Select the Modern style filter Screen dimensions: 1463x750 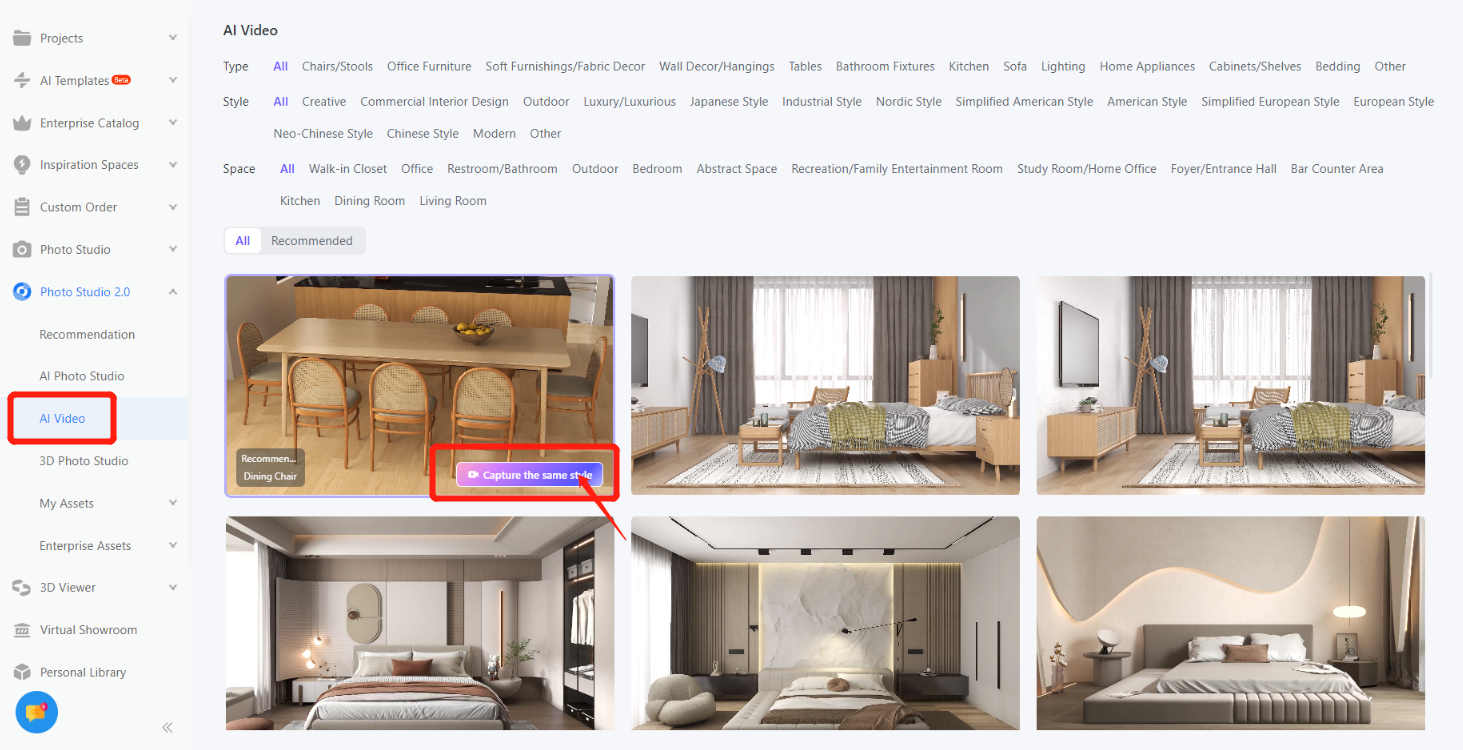click(494, 133)
